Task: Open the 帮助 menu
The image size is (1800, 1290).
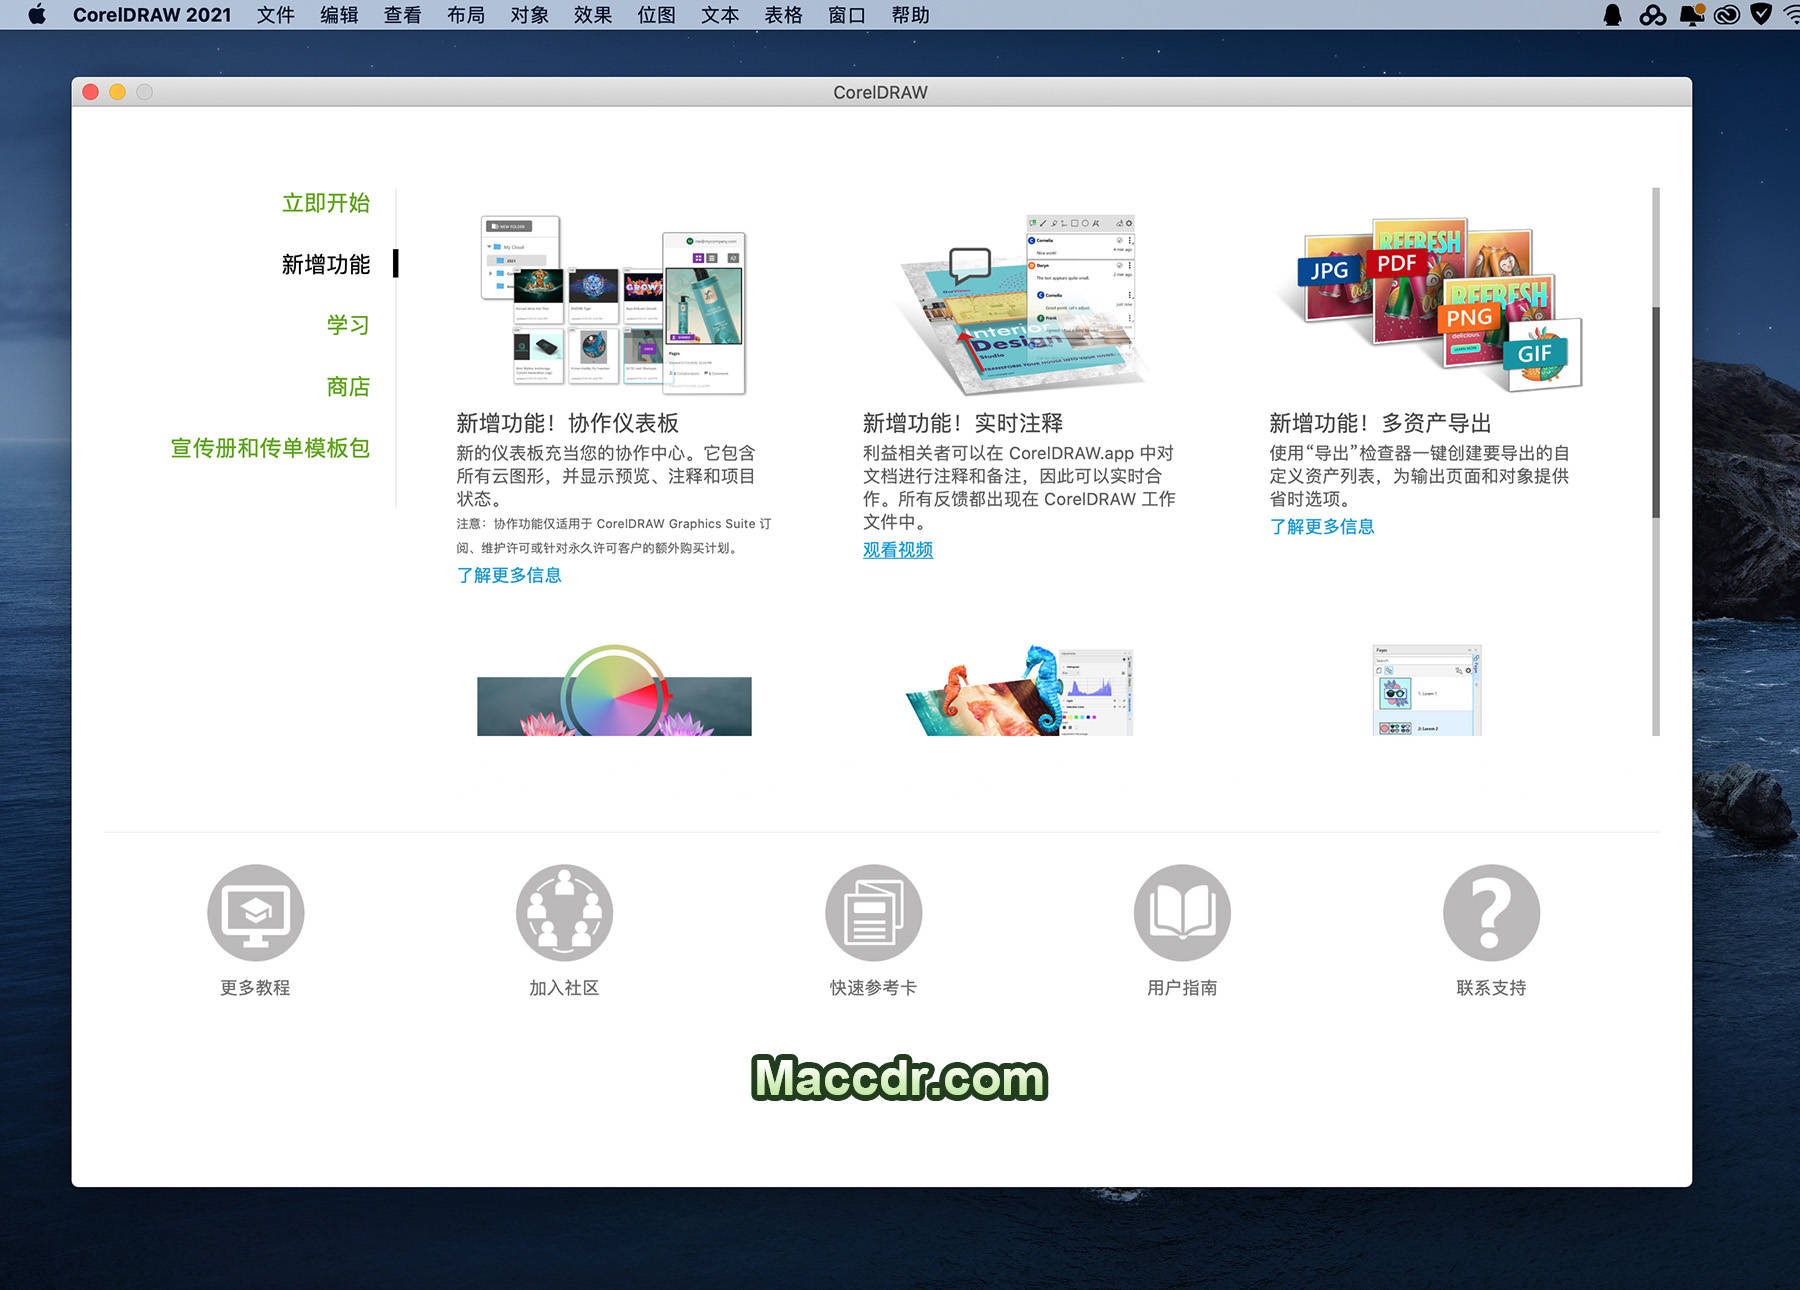Action: 910,15
